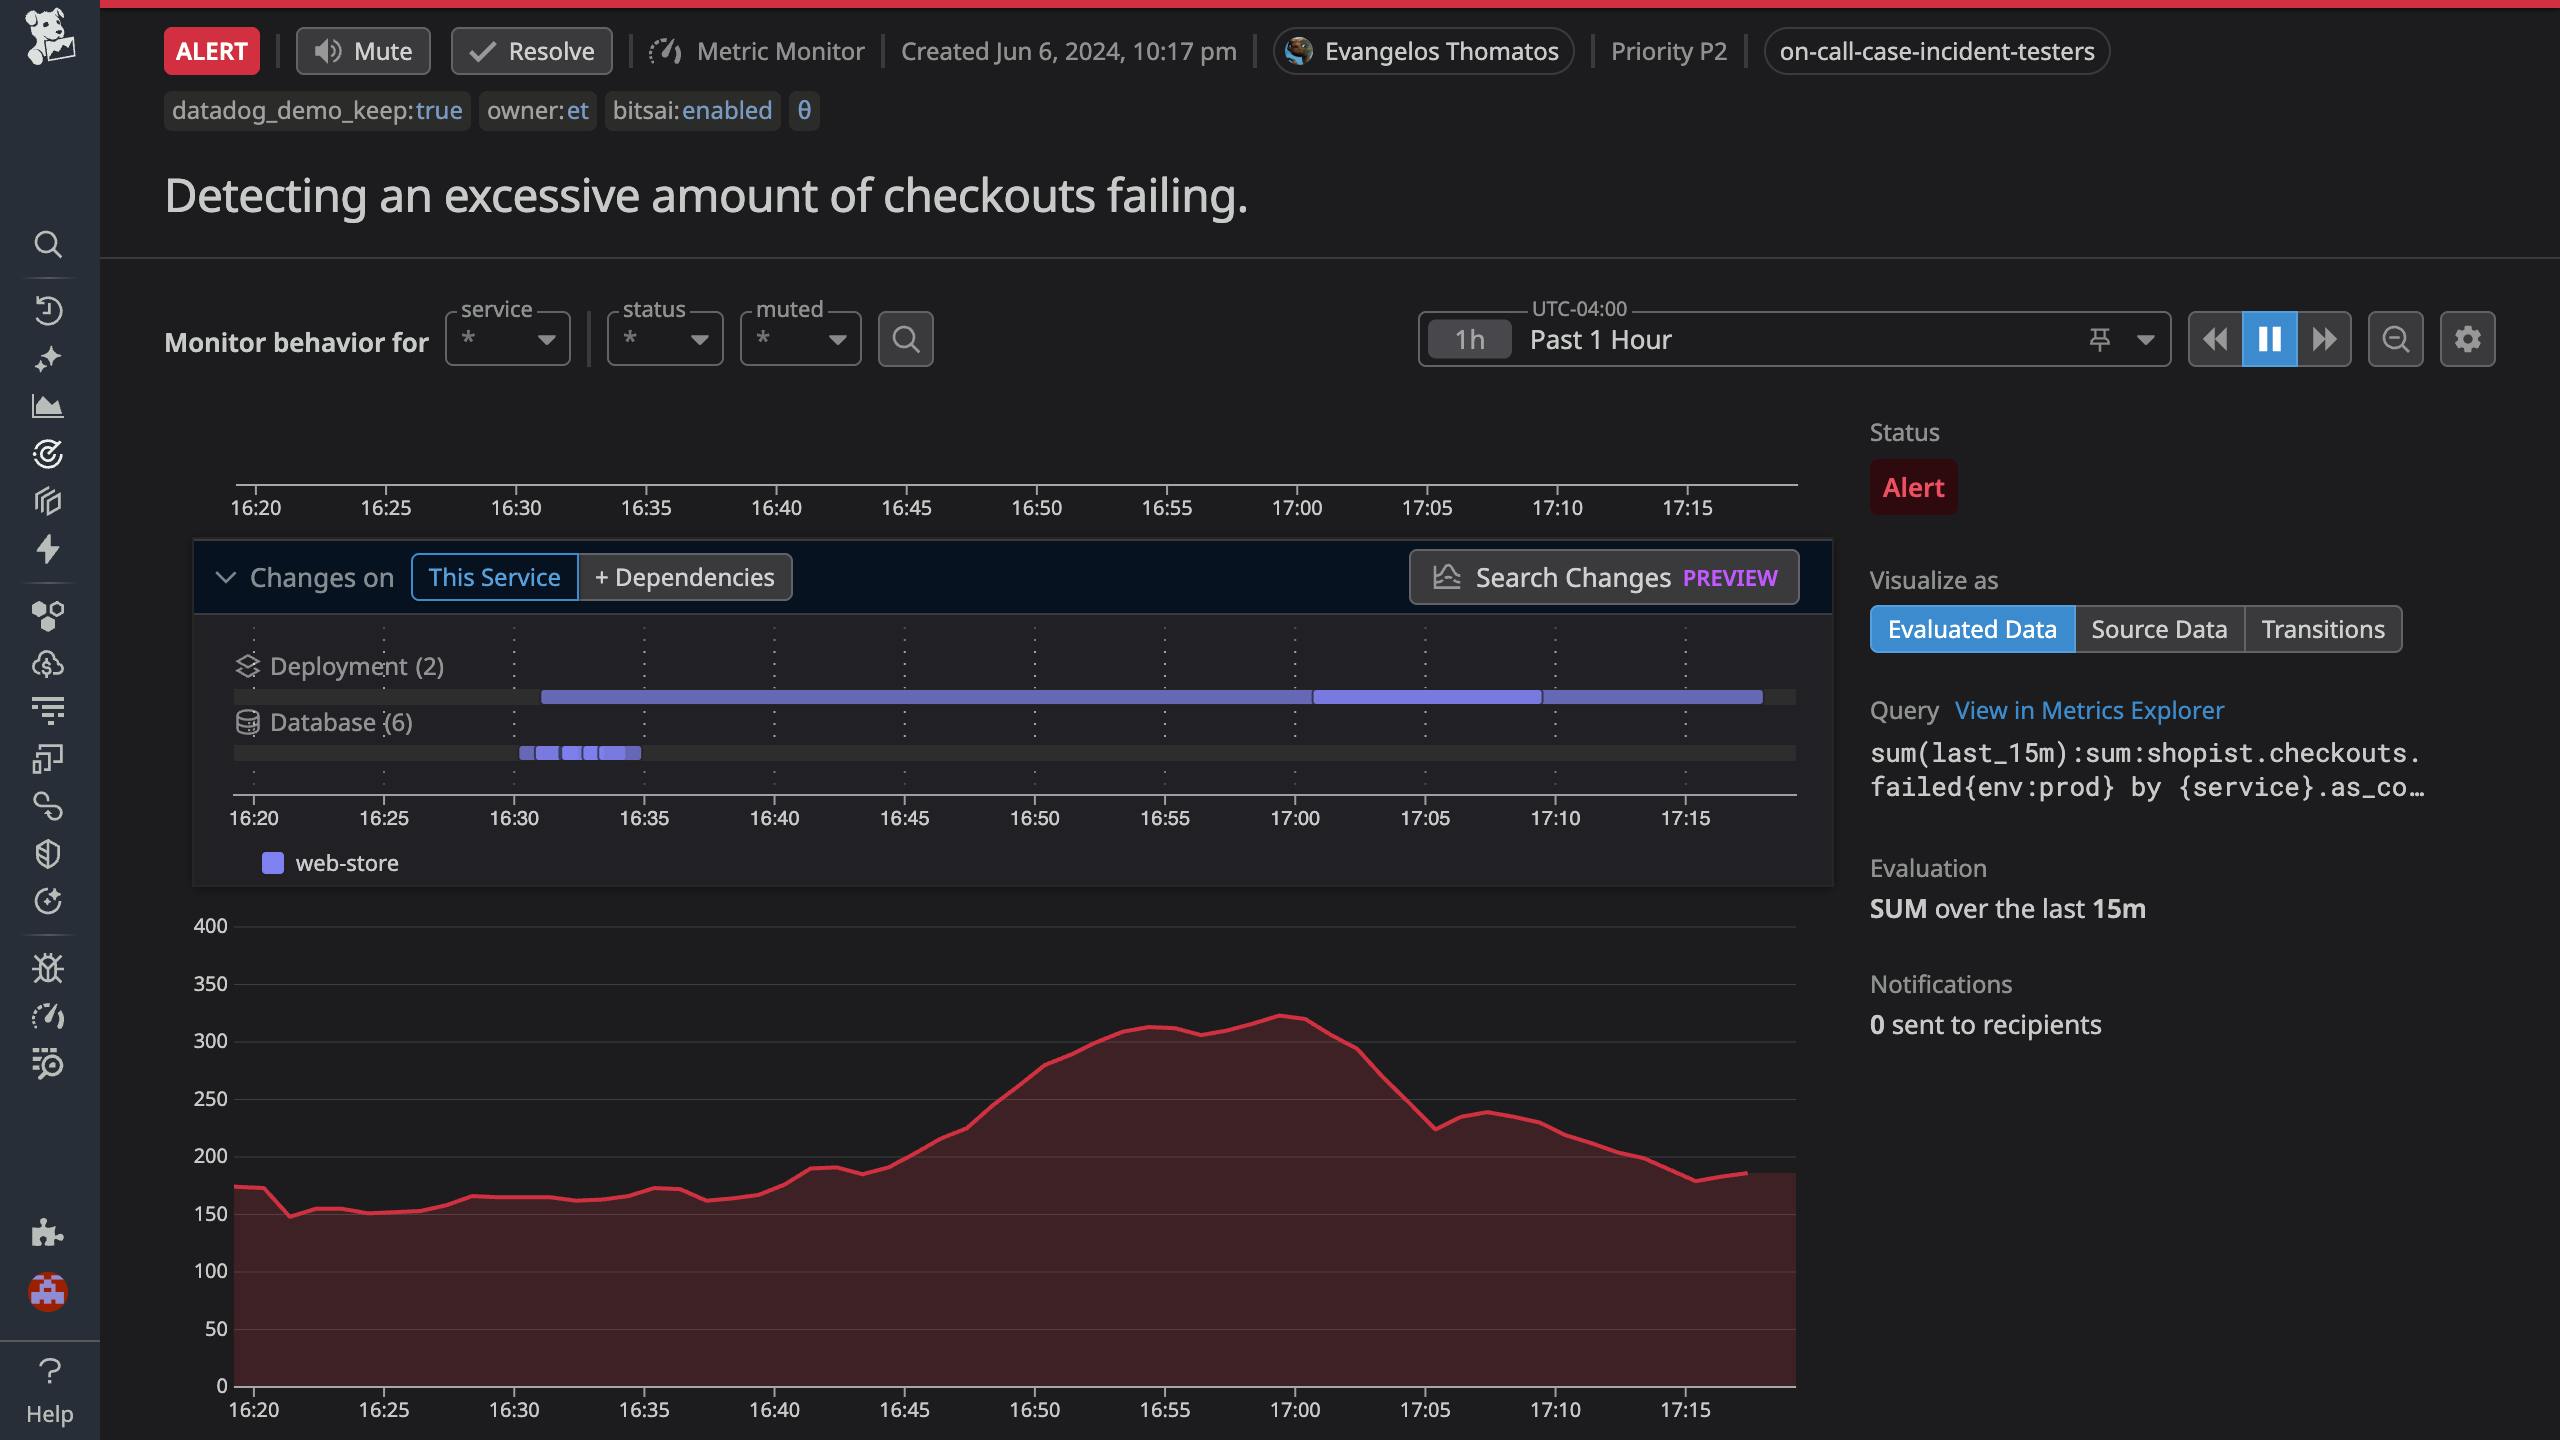Collapse the Changes on panel chevron
The width and height of the screenshot is (2560, 1440).
[226, 577]
